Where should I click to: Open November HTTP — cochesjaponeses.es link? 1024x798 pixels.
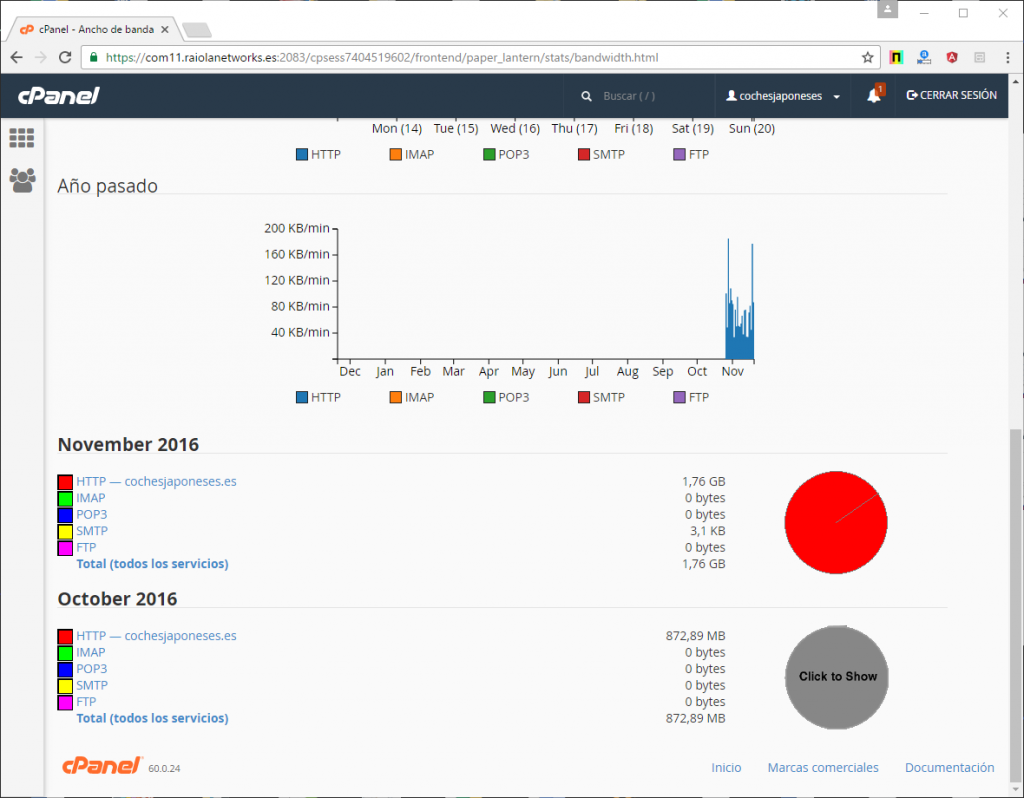[x=156, y=481]
